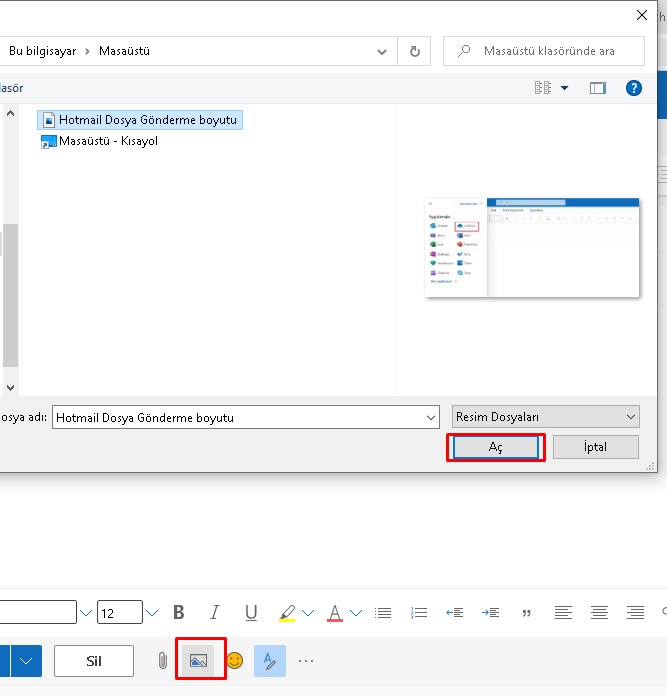
Task: Click the font size 12 field
Action: pos(120,612)
